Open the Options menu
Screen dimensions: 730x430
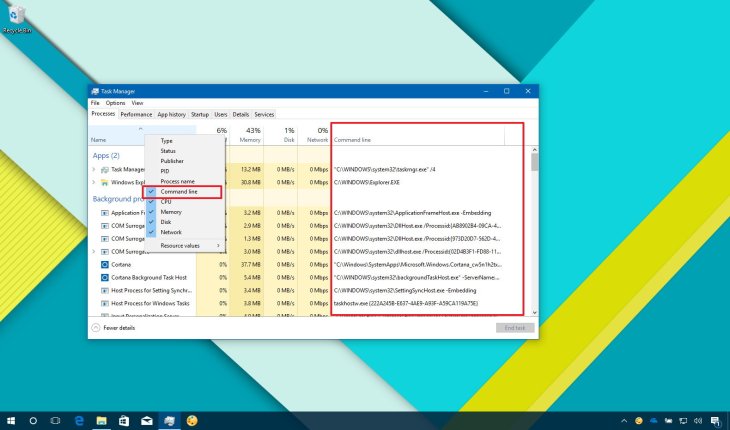tap(115, 103)
